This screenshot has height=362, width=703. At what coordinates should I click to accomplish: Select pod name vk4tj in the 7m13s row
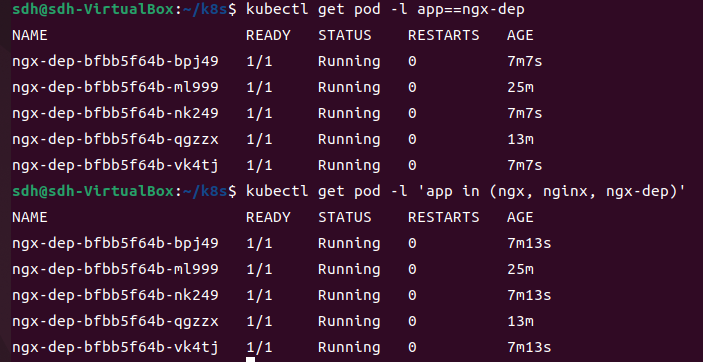pos(115,348)
